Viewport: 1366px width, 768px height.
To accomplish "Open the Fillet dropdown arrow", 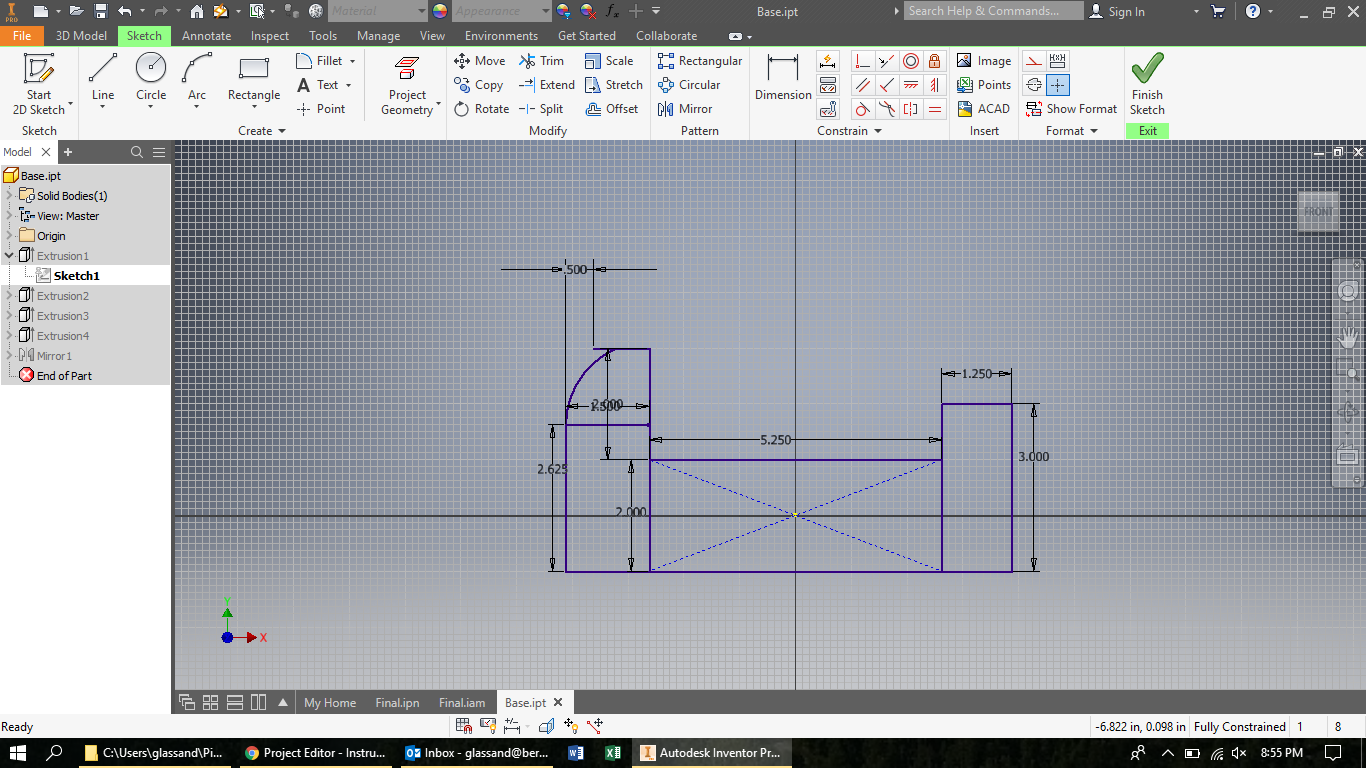I will click(352, 62).
